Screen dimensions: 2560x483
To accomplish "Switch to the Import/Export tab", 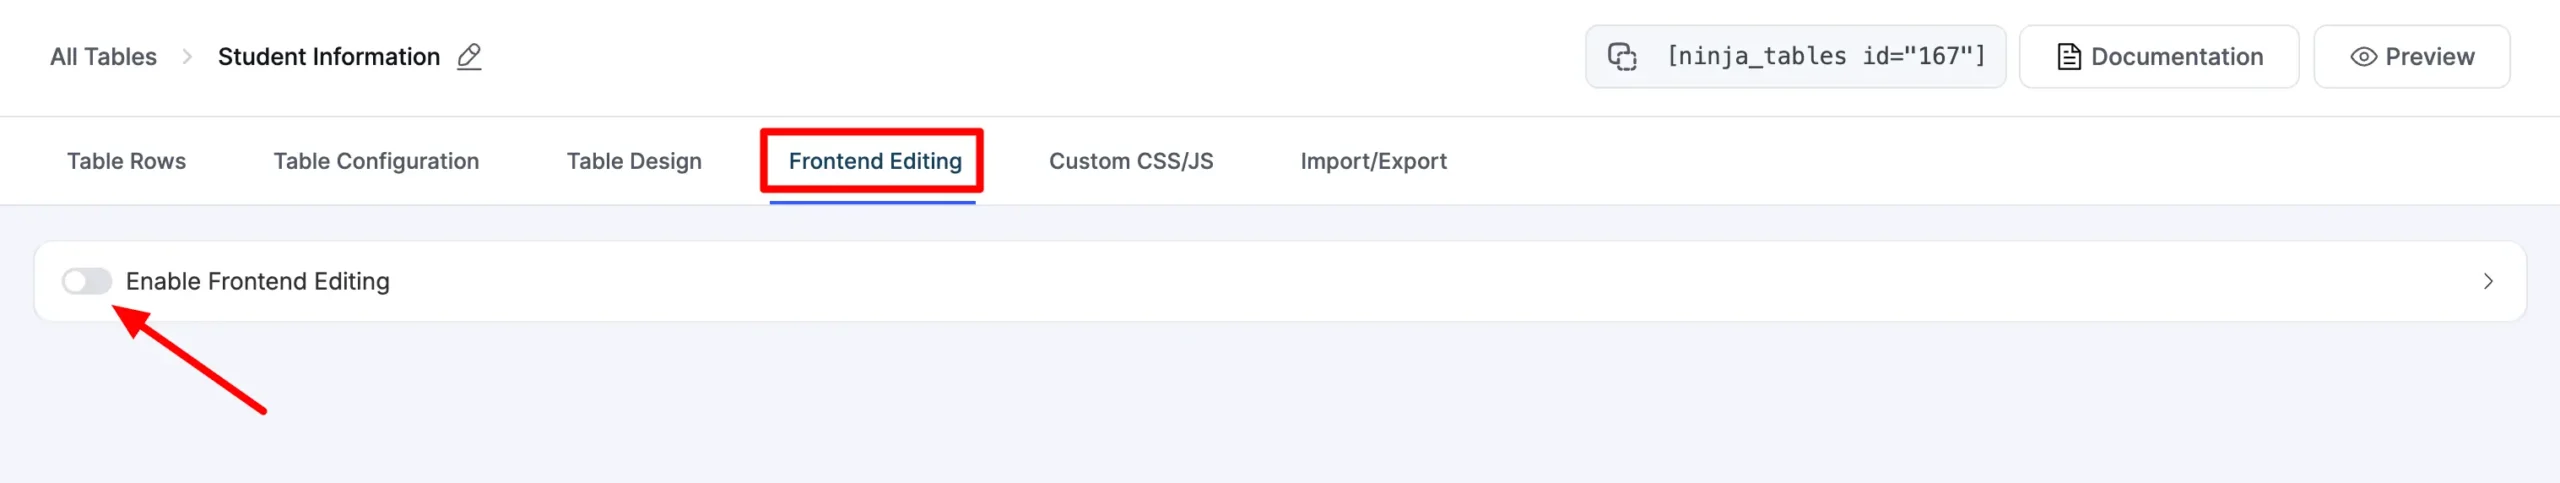I will [x=1373, y=161].
